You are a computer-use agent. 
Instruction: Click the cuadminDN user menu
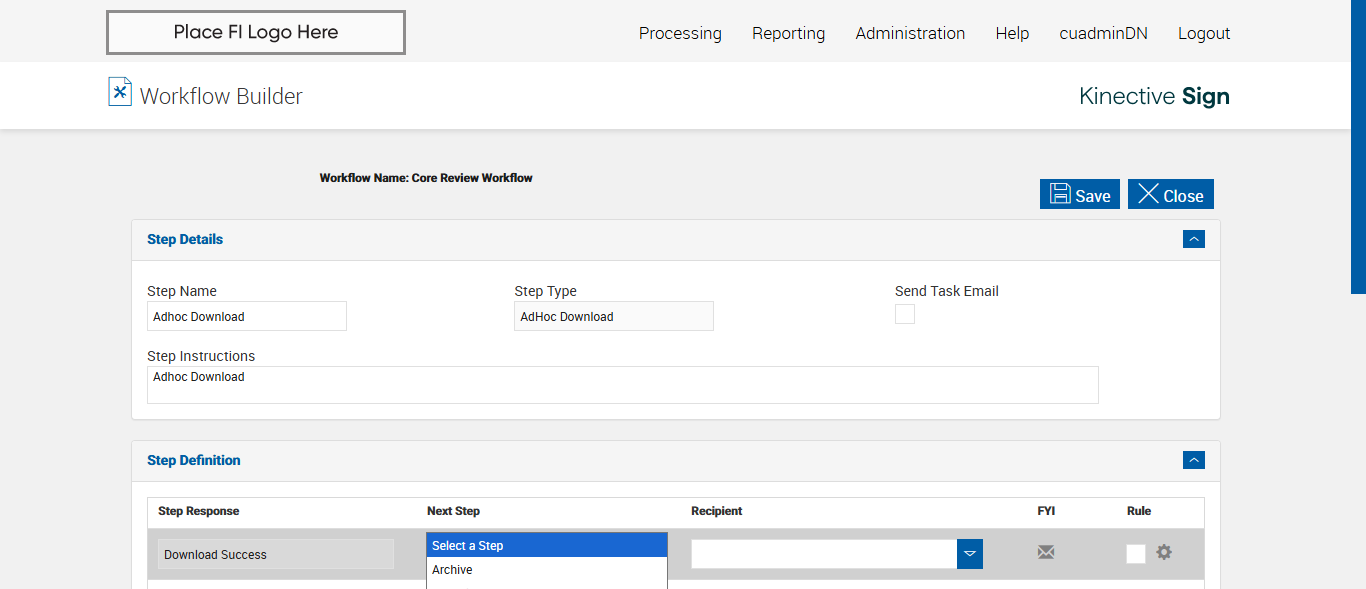[x=1104, y=33]
